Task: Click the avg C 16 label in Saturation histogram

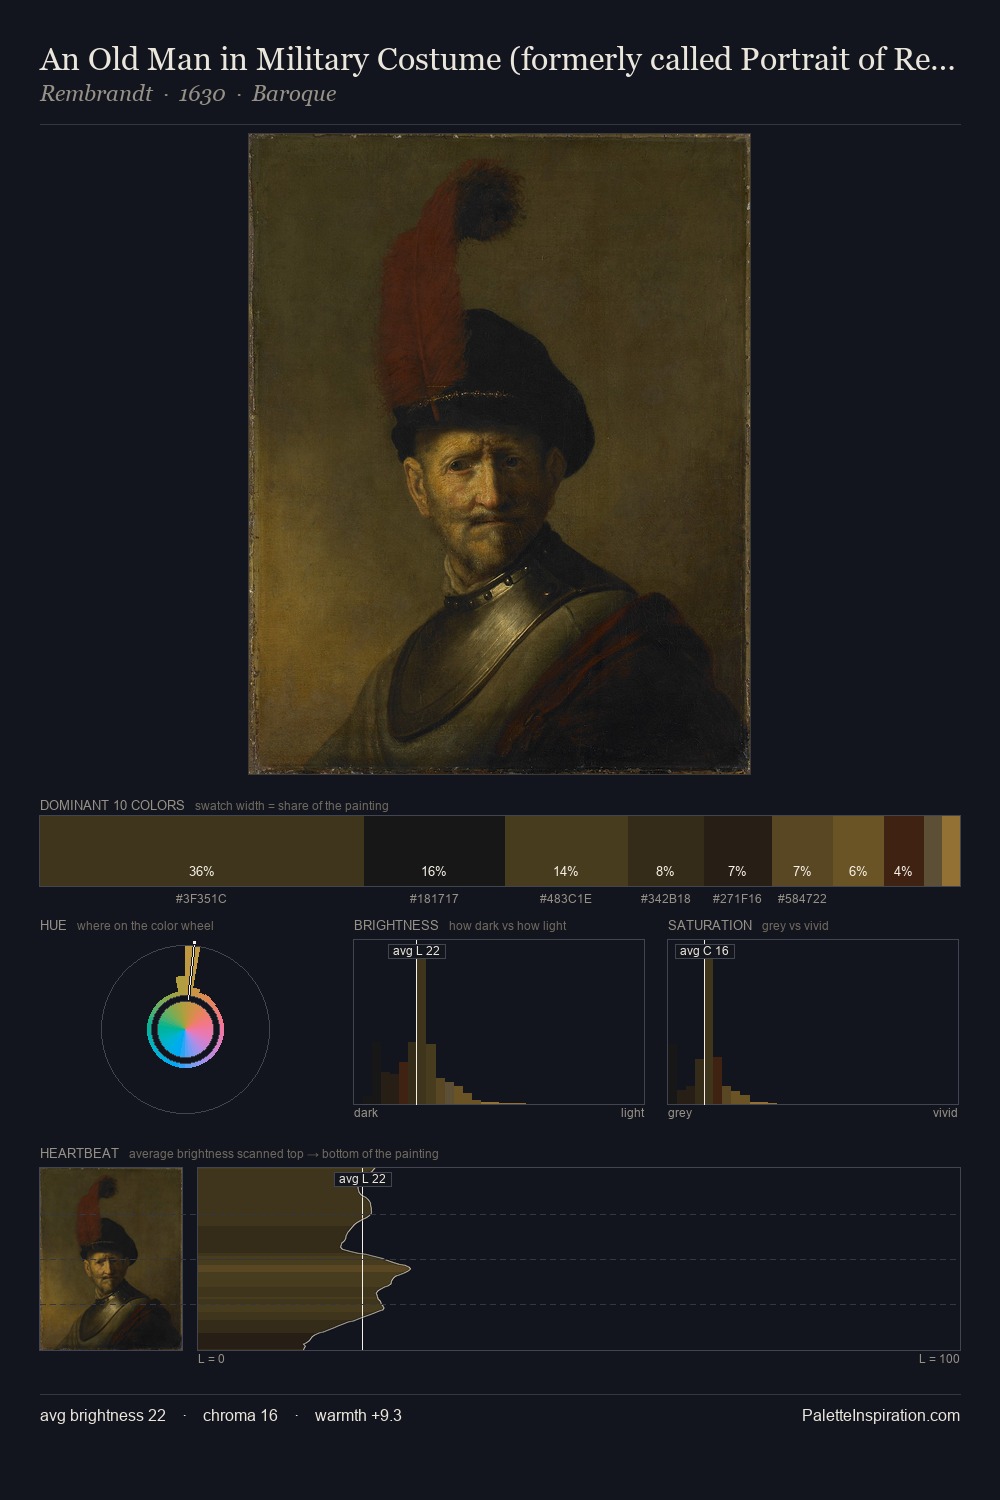Action: tap(704, 951)
